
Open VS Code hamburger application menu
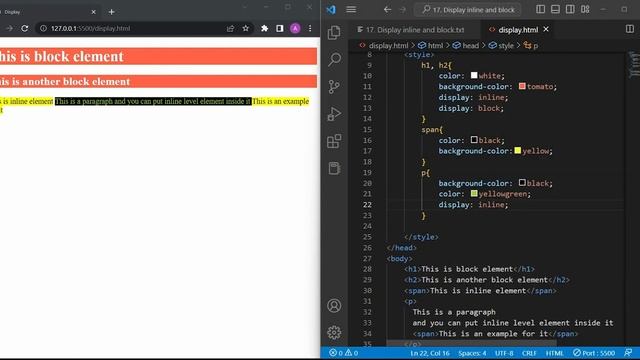pyautogui.click(x=351, y=9)
